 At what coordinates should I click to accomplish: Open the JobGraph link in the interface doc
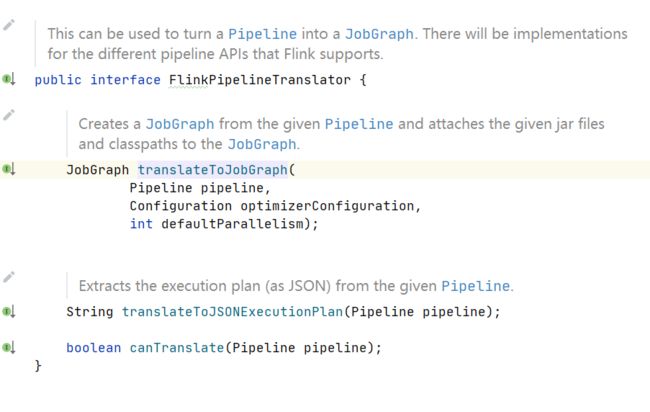tap(379, 34)
